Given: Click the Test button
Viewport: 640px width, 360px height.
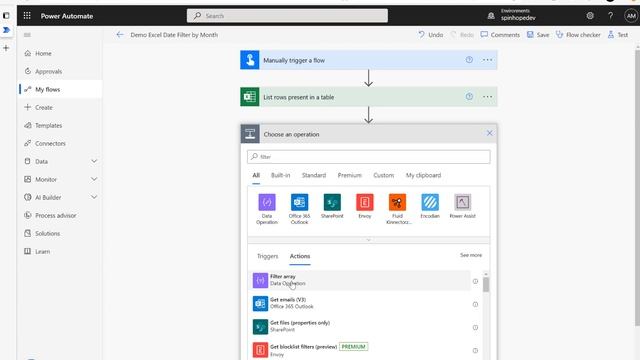Looking at the screenshot, I should point(618,35).
